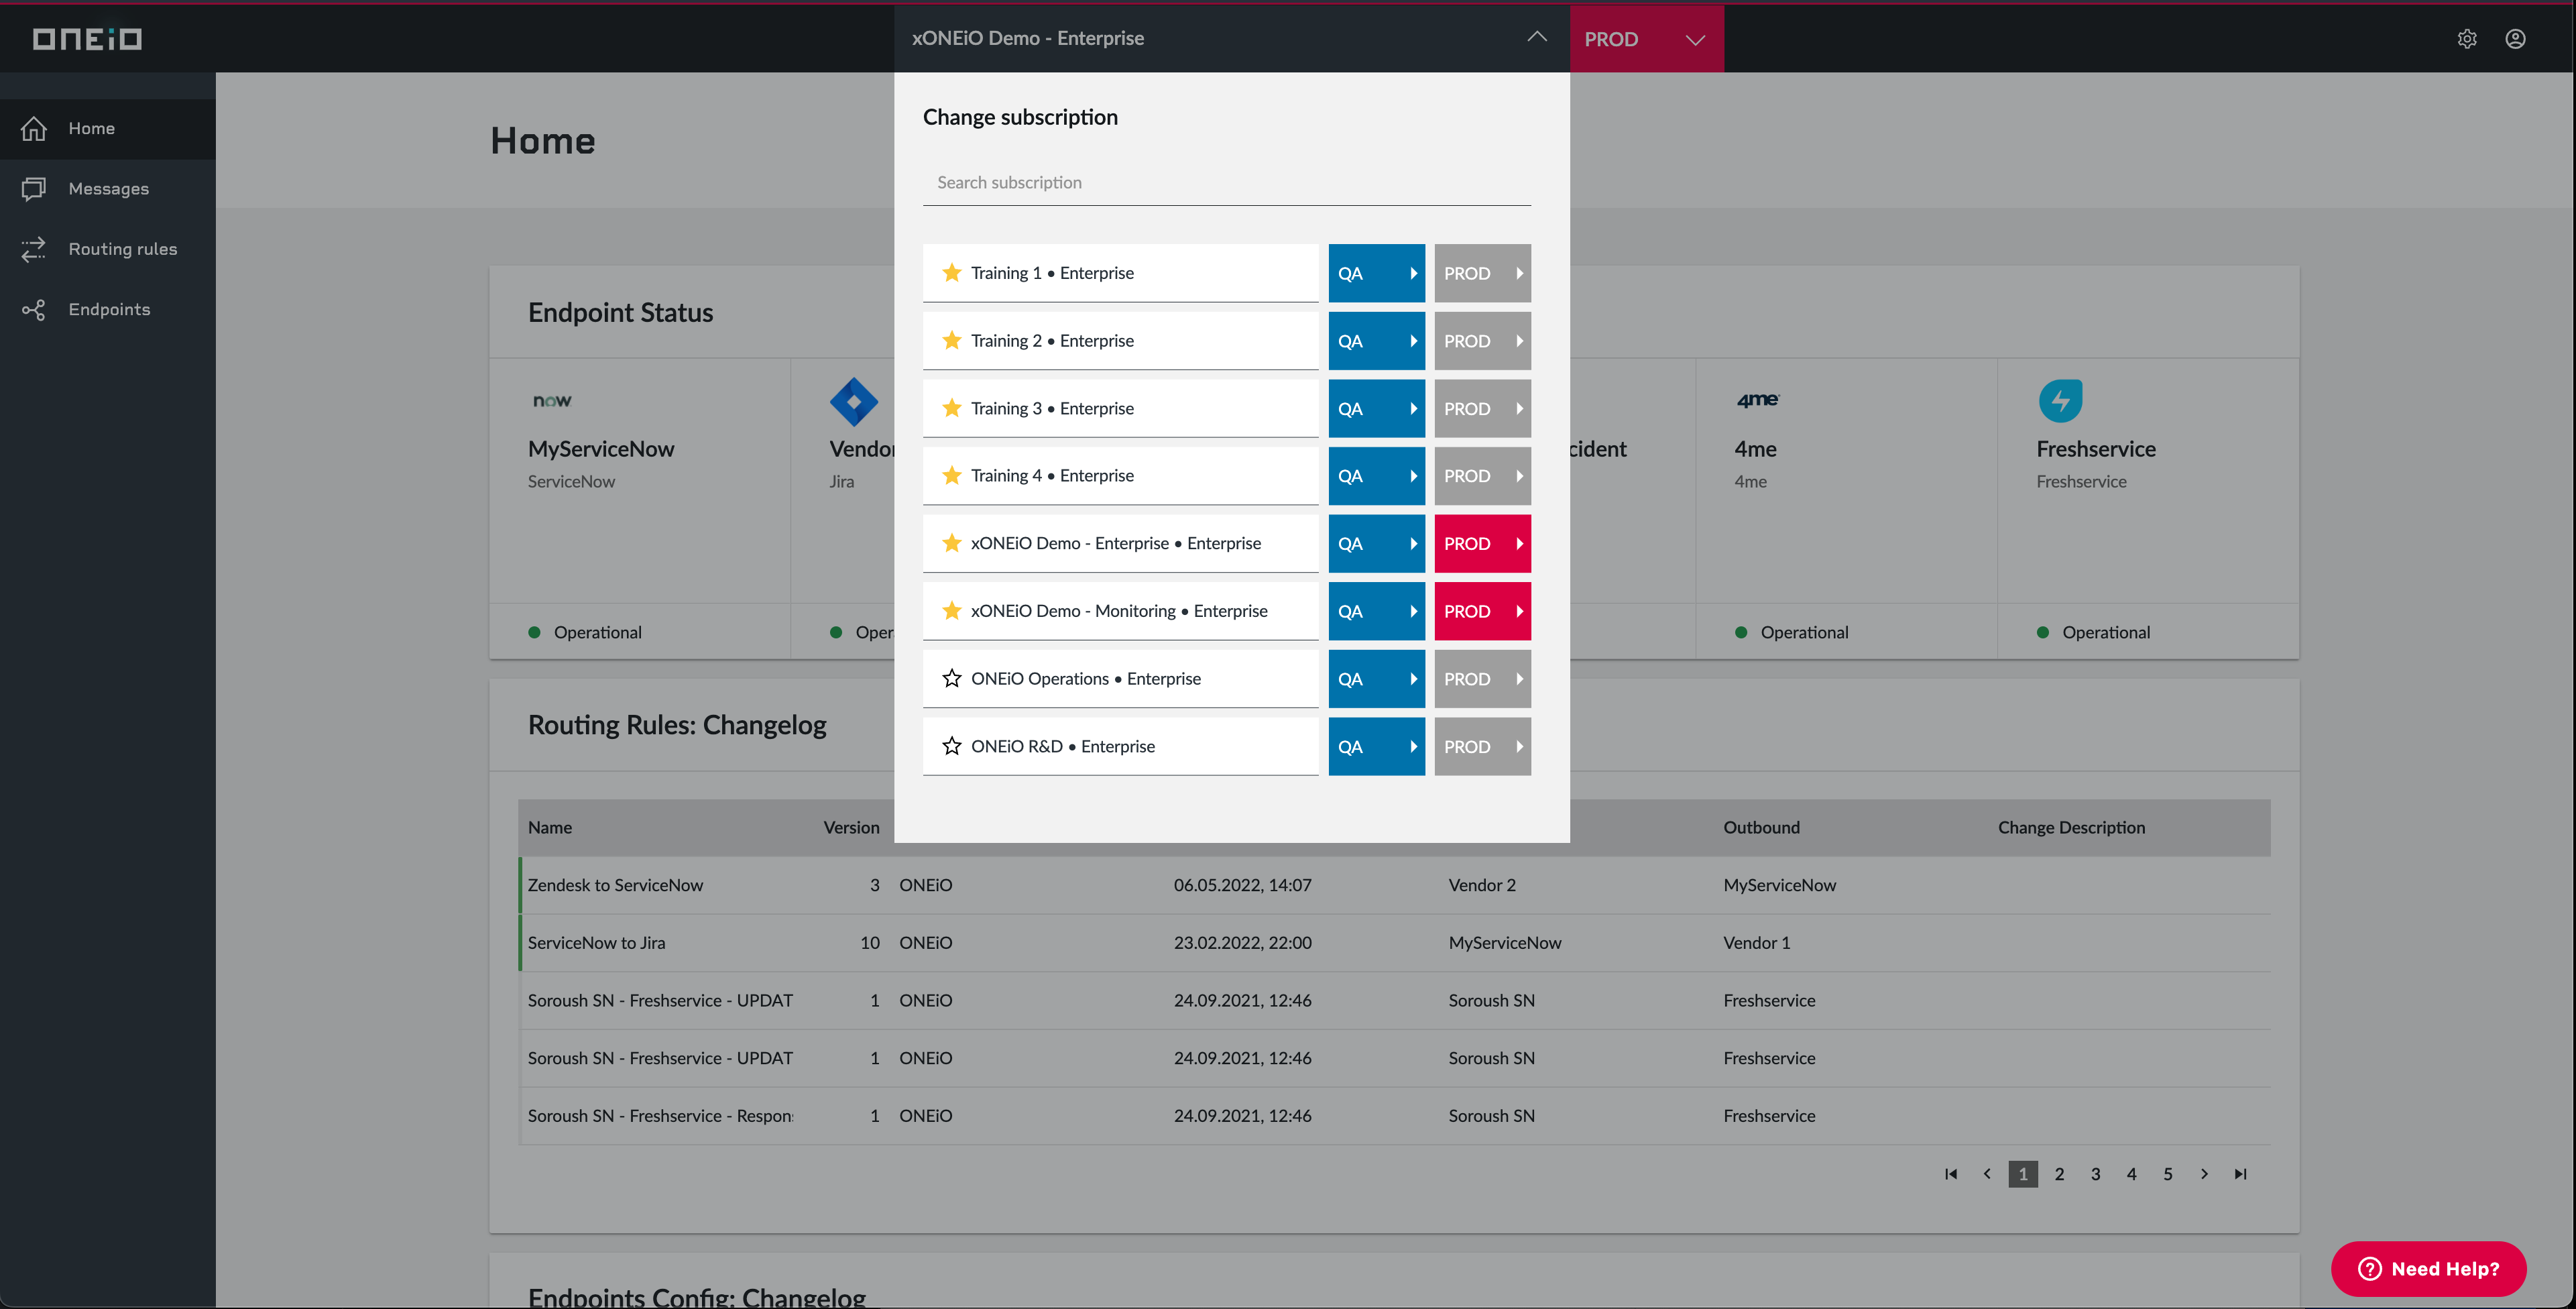Open QA environment for Training 1

click(1376, 273)
